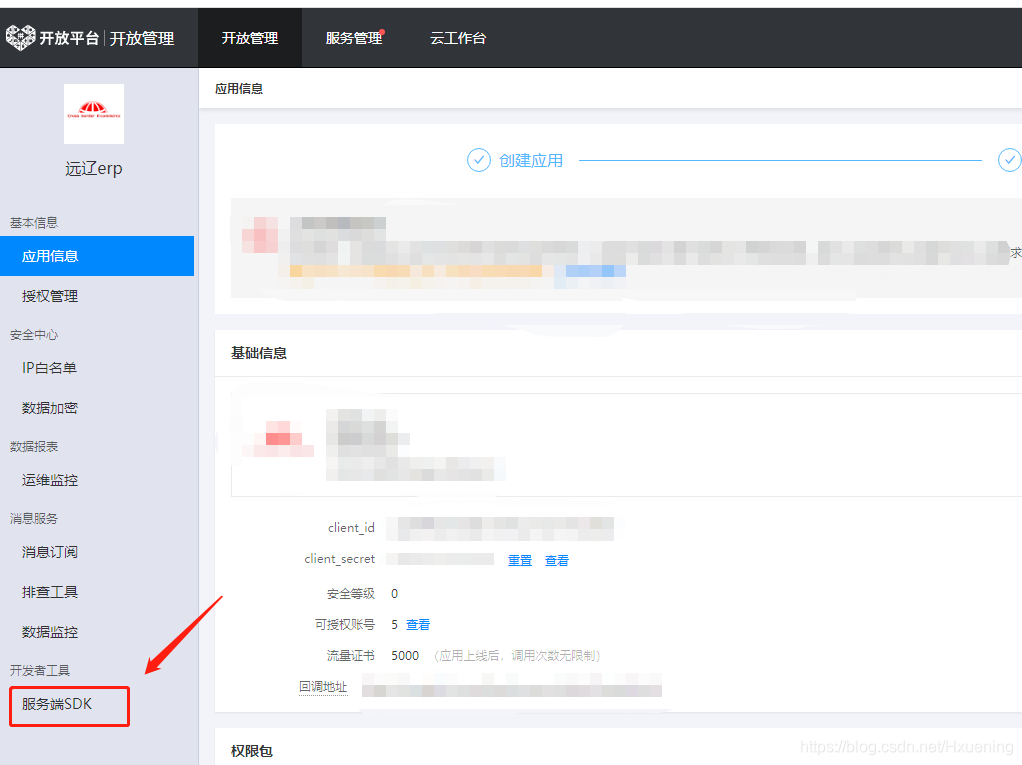Click the 开放平台 header title
The width and height of the screenshot is (1022, 765).
point(68,38)
